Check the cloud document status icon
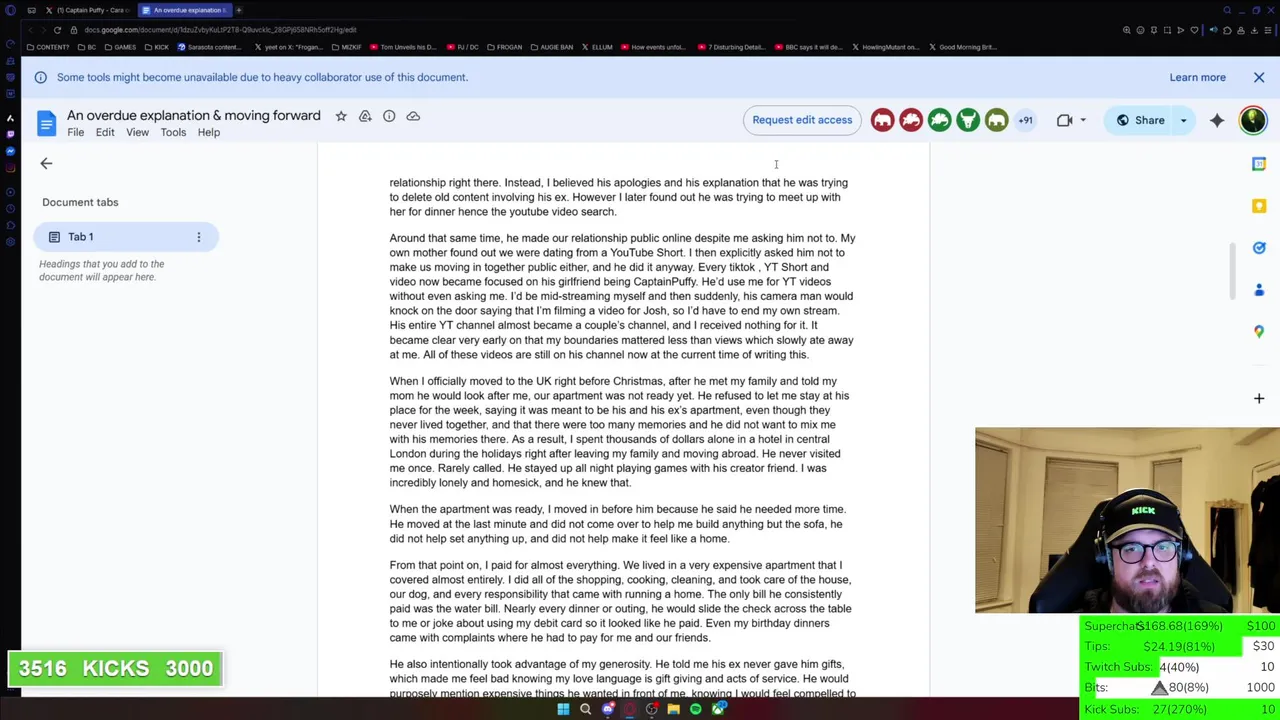 [x=413, y=116]
